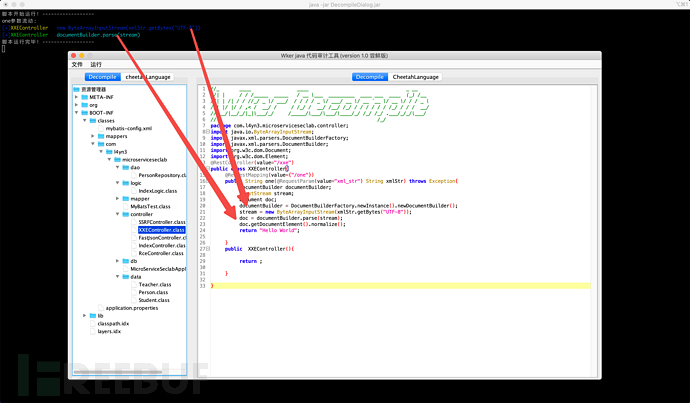
Task: Click the MyBatsTest.class file icon
Action: click(126, 207)
